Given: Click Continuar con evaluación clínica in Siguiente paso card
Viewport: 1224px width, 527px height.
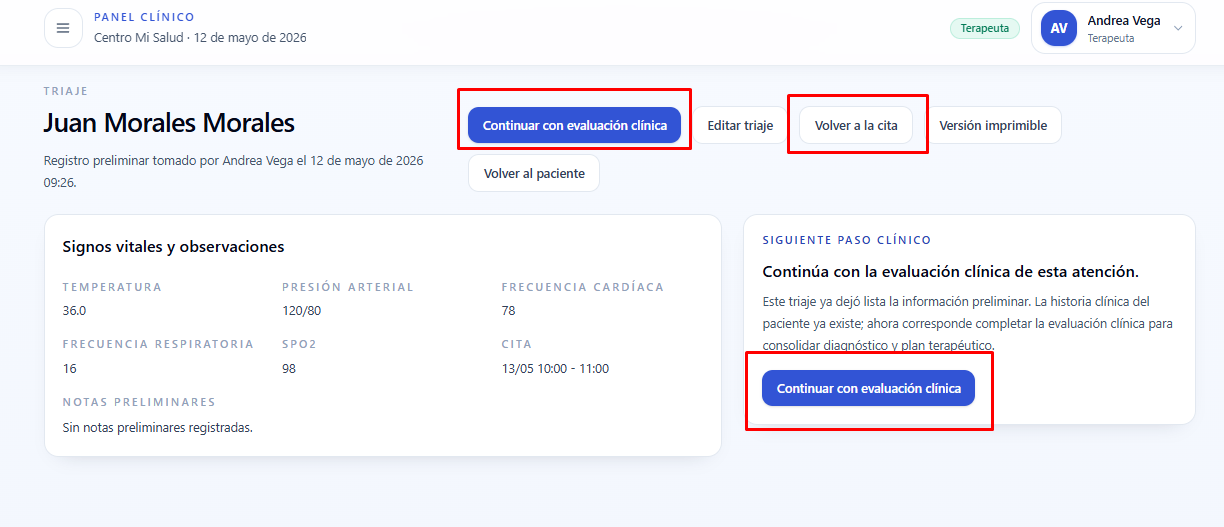Looking at the screenshot, I should [x=869, y=388].
